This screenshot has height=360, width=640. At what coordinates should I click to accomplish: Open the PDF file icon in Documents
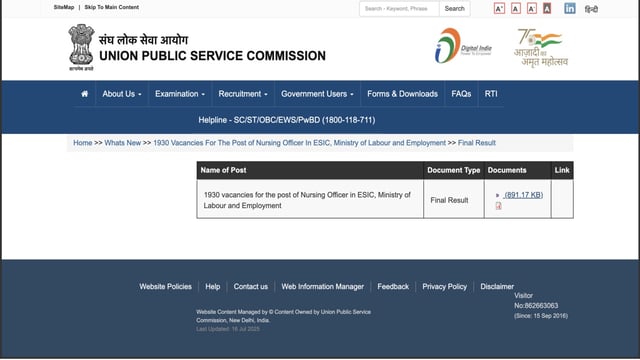point(498,206)
